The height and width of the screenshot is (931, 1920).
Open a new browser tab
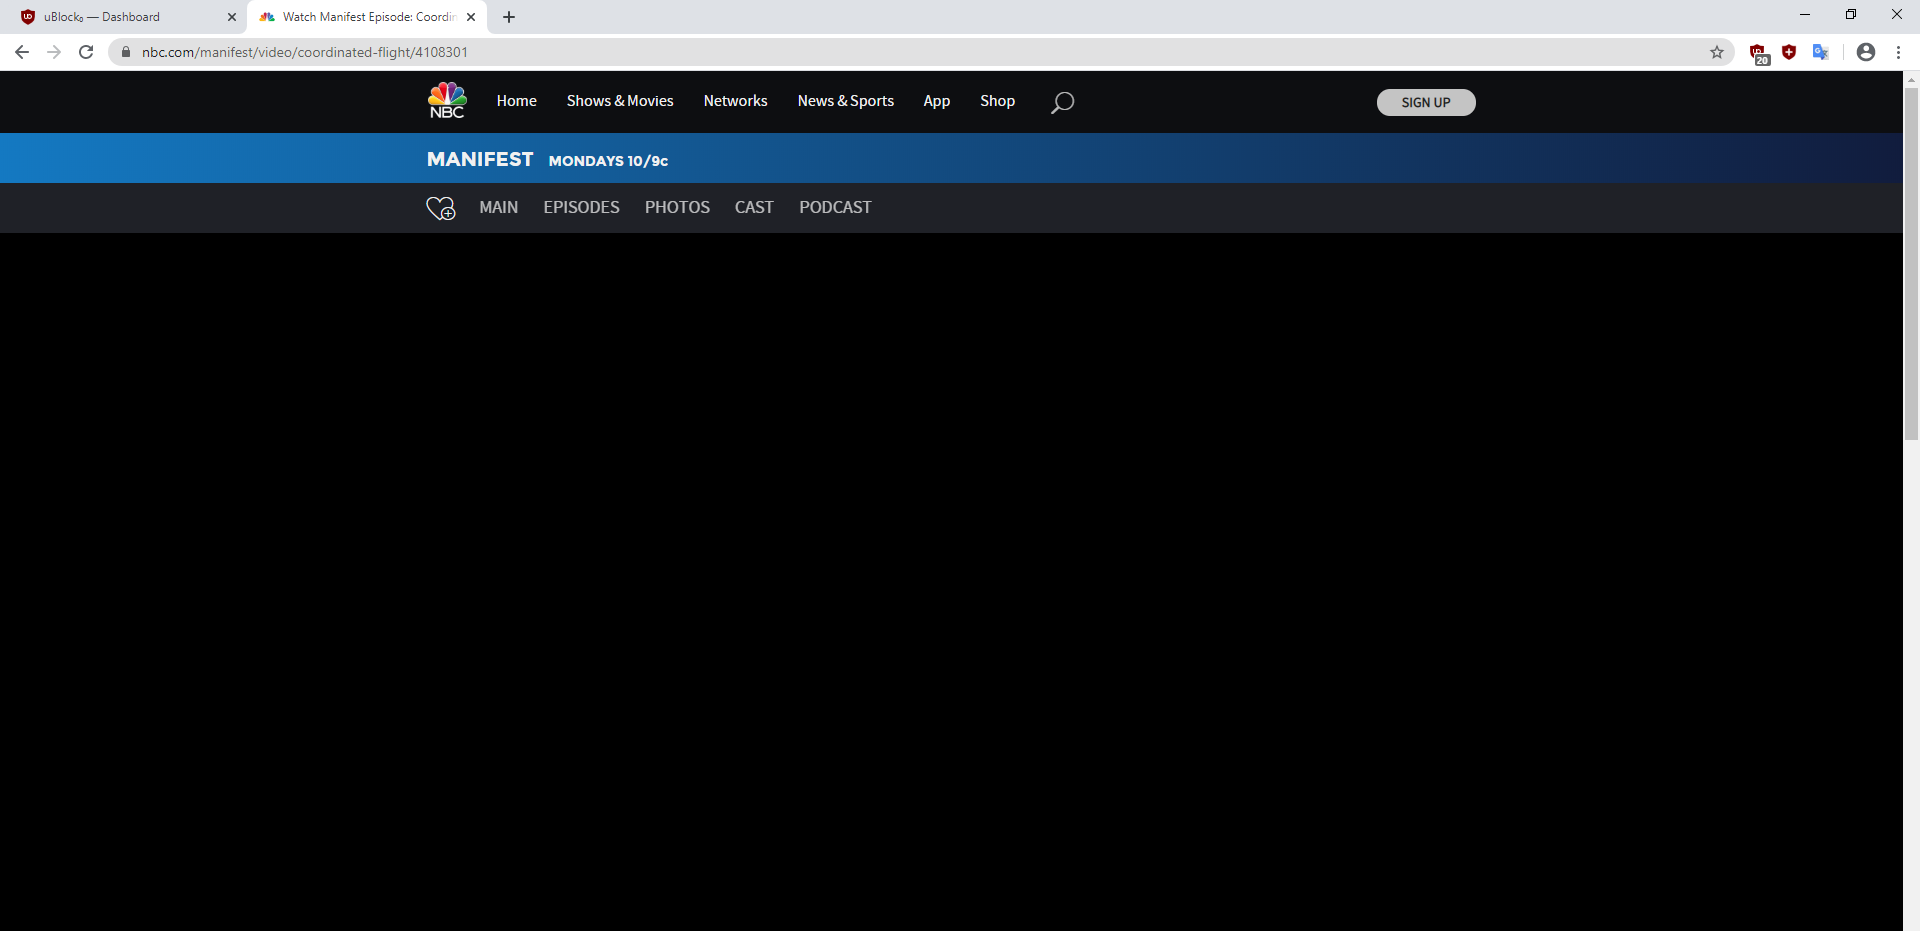click(509, 17)
